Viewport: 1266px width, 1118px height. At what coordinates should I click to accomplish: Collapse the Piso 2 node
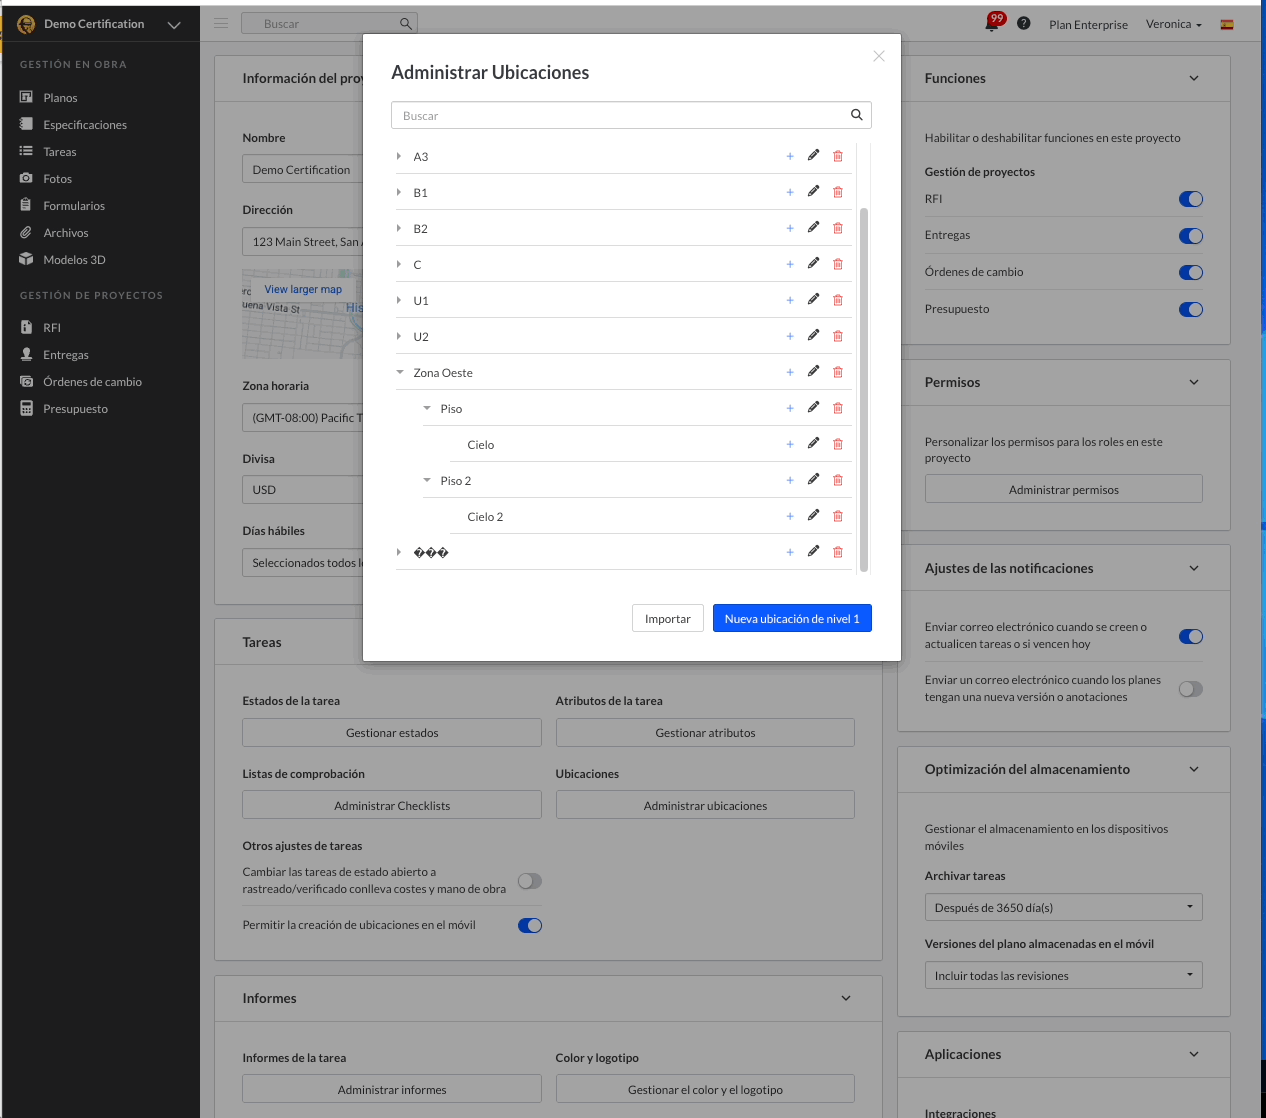coord(427,480)
